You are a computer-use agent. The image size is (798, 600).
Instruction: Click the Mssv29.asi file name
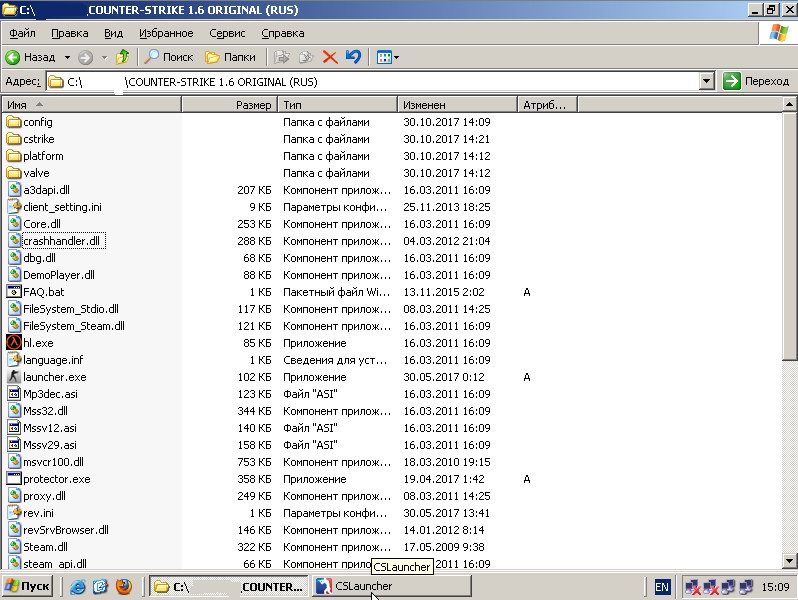click(x=50, y=445)
